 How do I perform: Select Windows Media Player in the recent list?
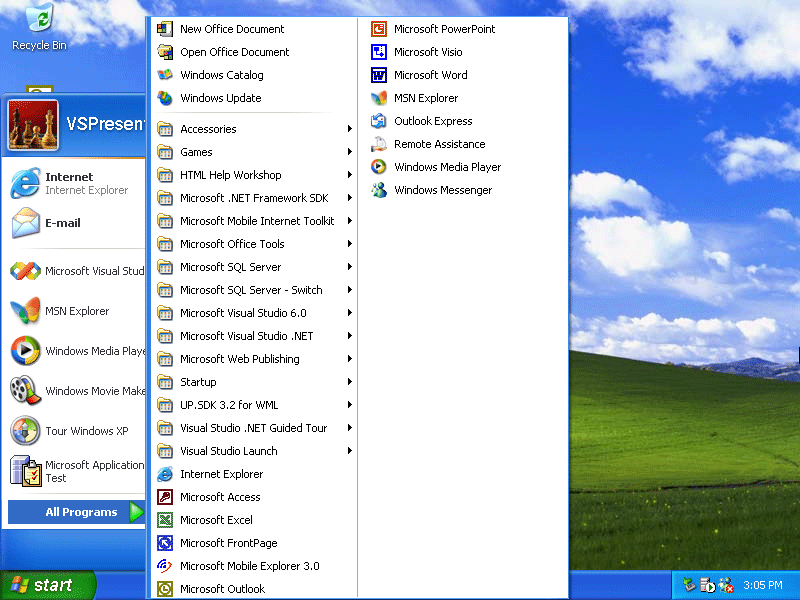click(75, 351)
